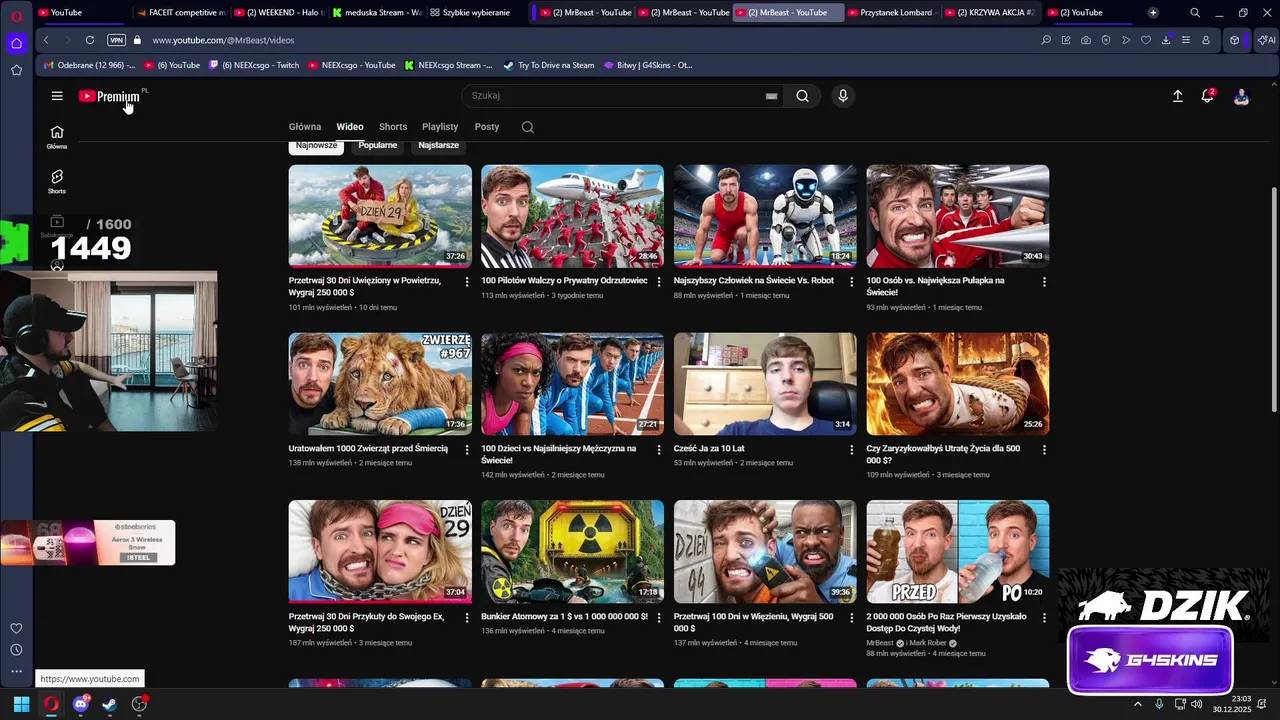Select the Najstarsze sort chip
The height and width of the screenshot is (720, 1280).
tap(438, 146)
